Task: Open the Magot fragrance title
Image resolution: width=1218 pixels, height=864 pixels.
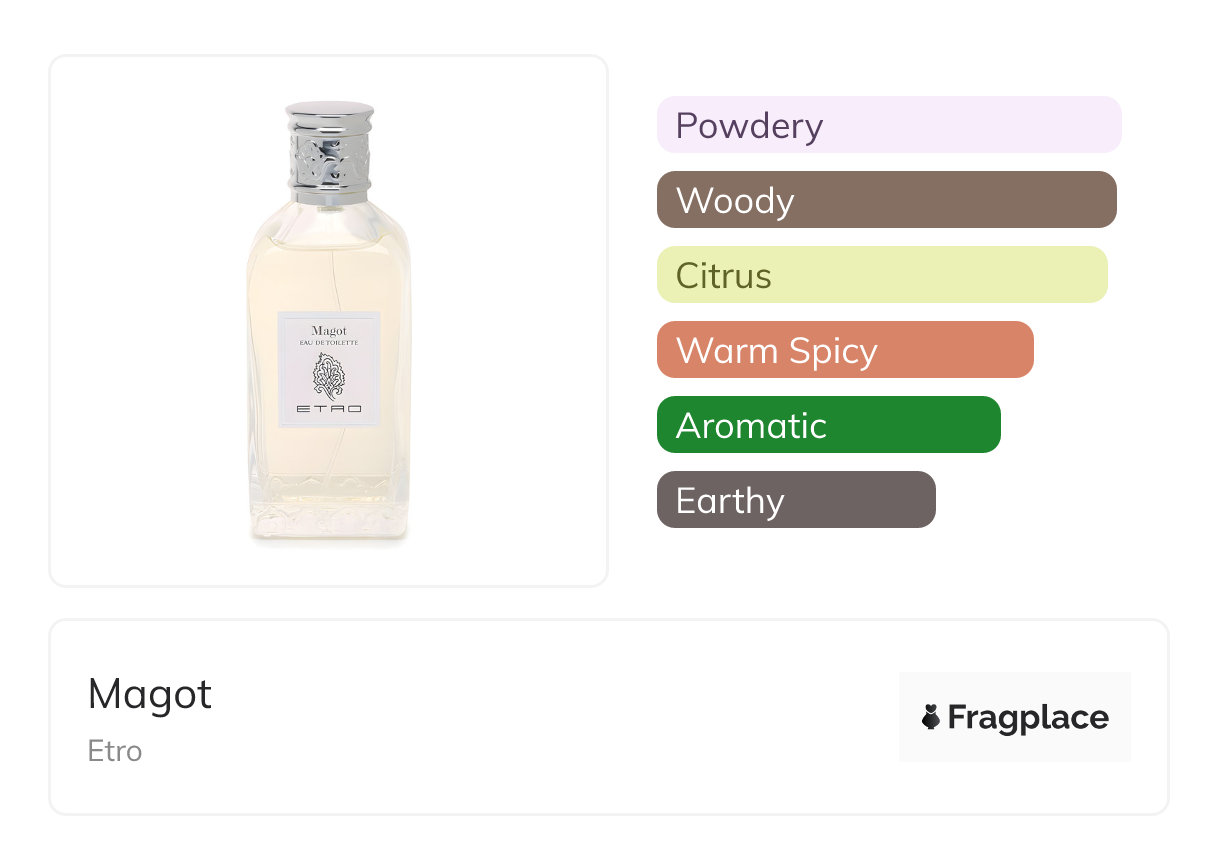Action: (x=150, y=694)
